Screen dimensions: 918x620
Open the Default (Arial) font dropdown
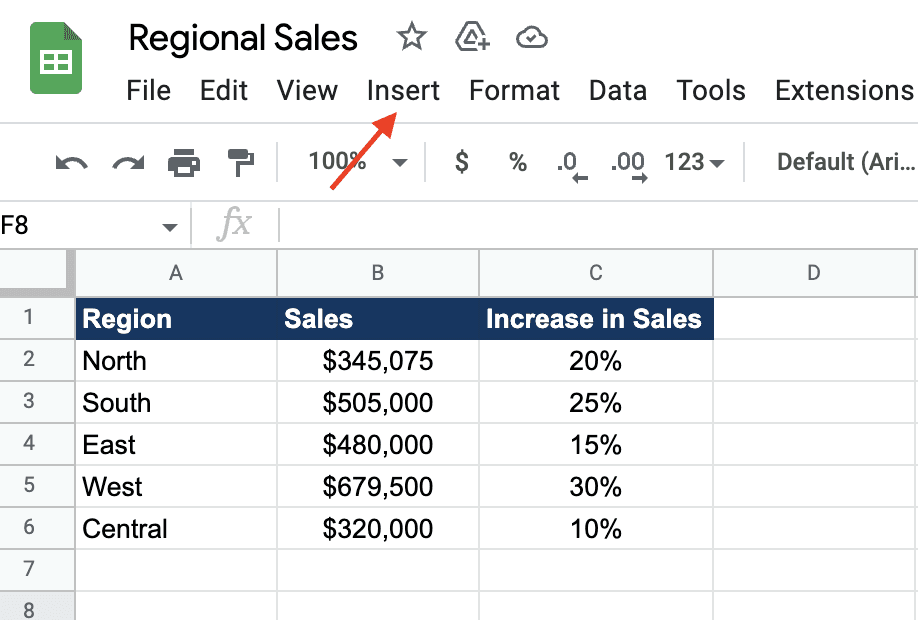coord(845,162)
